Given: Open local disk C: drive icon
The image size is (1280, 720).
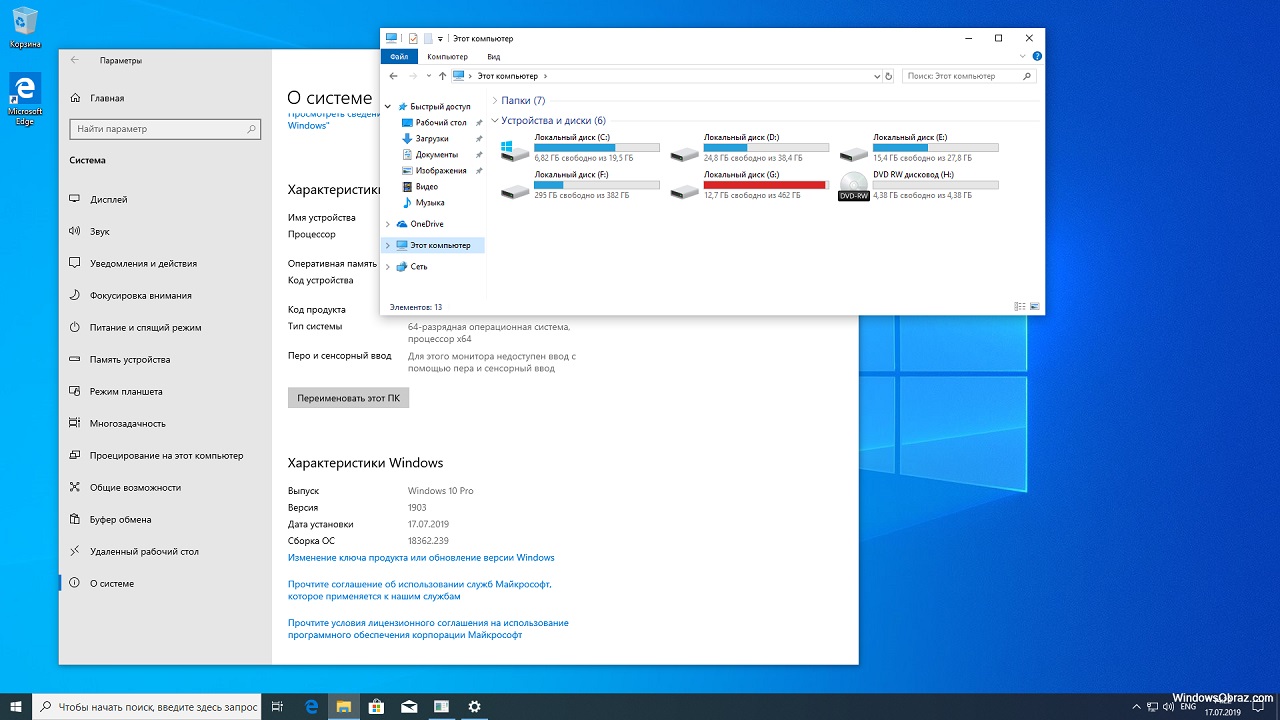Looking at the screenshot, I should (515, 152).
